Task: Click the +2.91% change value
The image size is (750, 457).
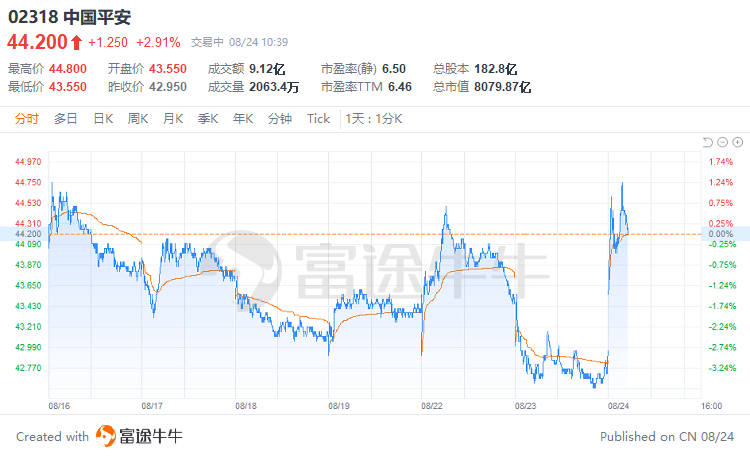Action: click(158, 43)
